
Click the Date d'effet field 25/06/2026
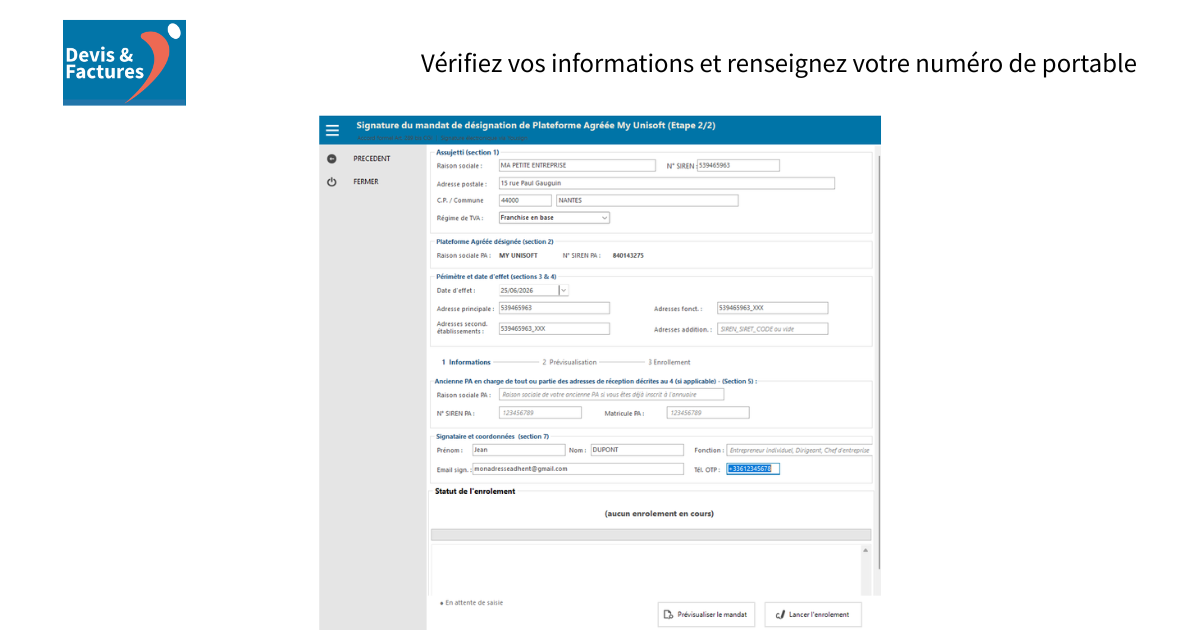pyautogui.click(x=528, y=290)
